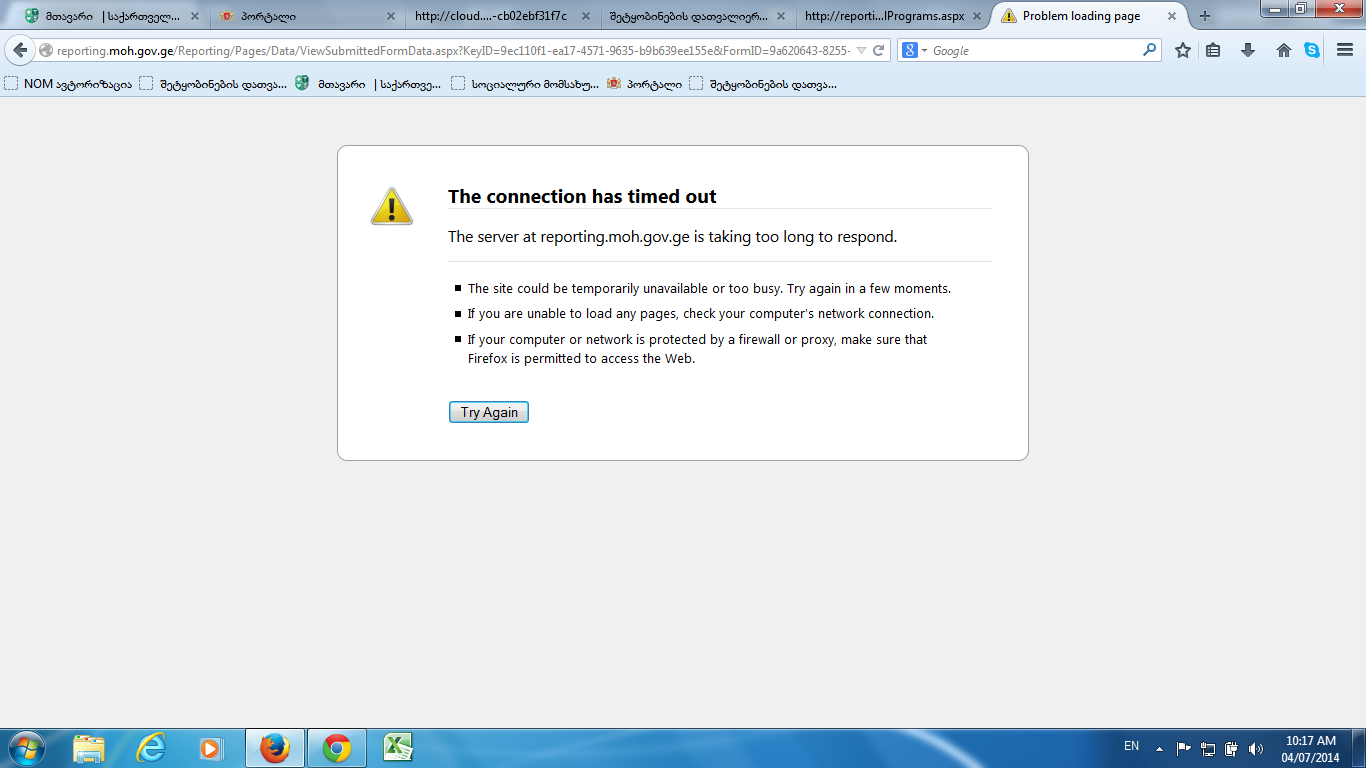Switch to the http://cloud tab
This screenshot has height=768, width=1366.
point(490,16)
